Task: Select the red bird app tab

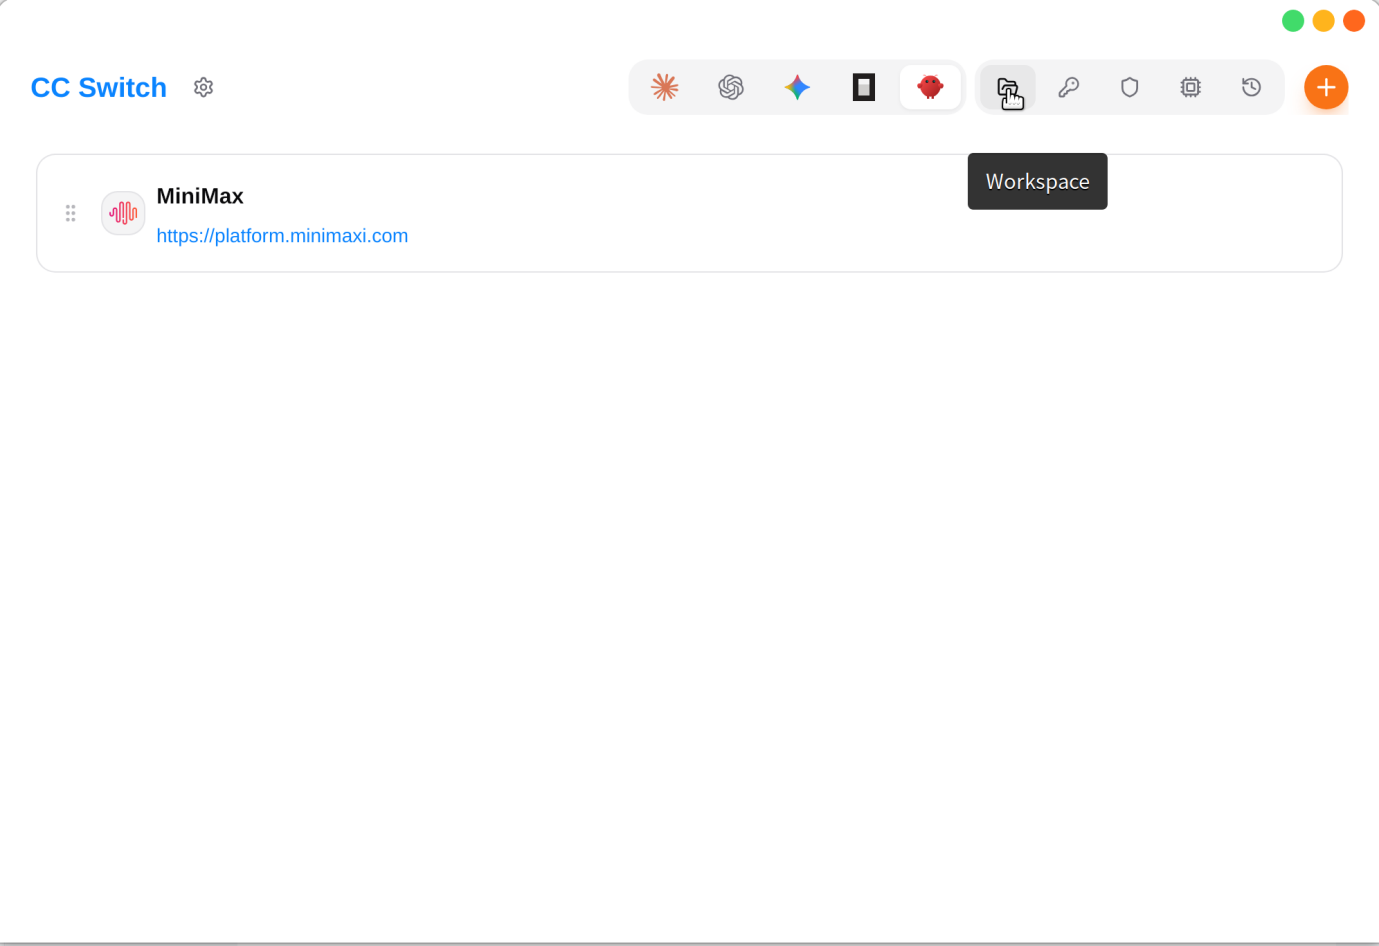Action: pyautogui.click(x=930, y=87)
